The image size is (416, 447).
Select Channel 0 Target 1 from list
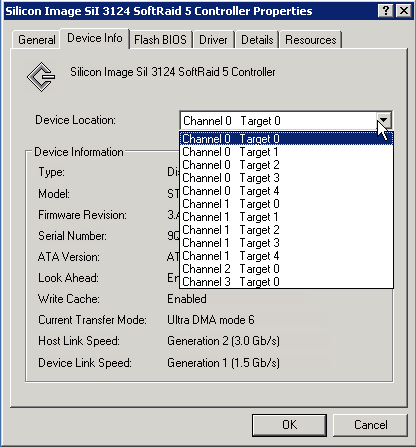pyautogui.click(x=286, y=152)
